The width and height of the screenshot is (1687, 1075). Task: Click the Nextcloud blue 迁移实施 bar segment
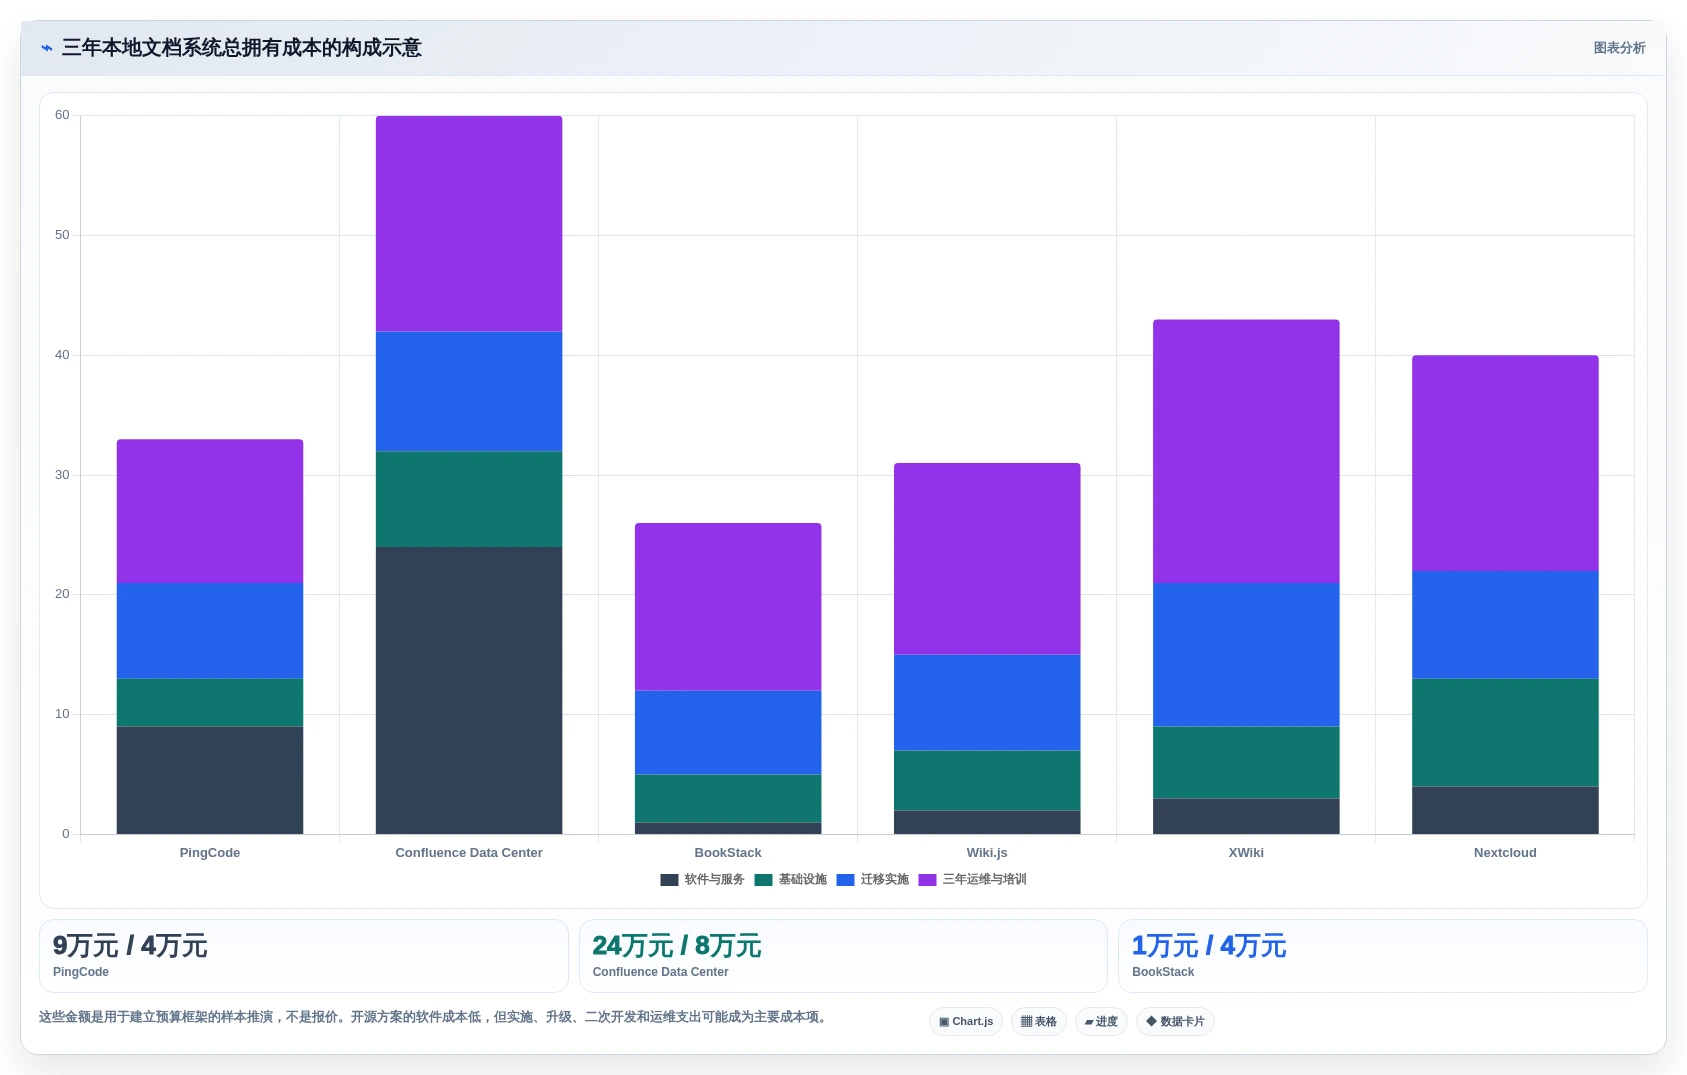[1505, 625]
